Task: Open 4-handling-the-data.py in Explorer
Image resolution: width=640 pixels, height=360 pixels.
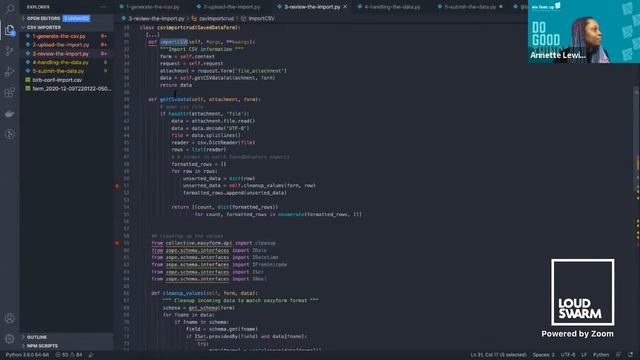Action: (x=67, y=62)
